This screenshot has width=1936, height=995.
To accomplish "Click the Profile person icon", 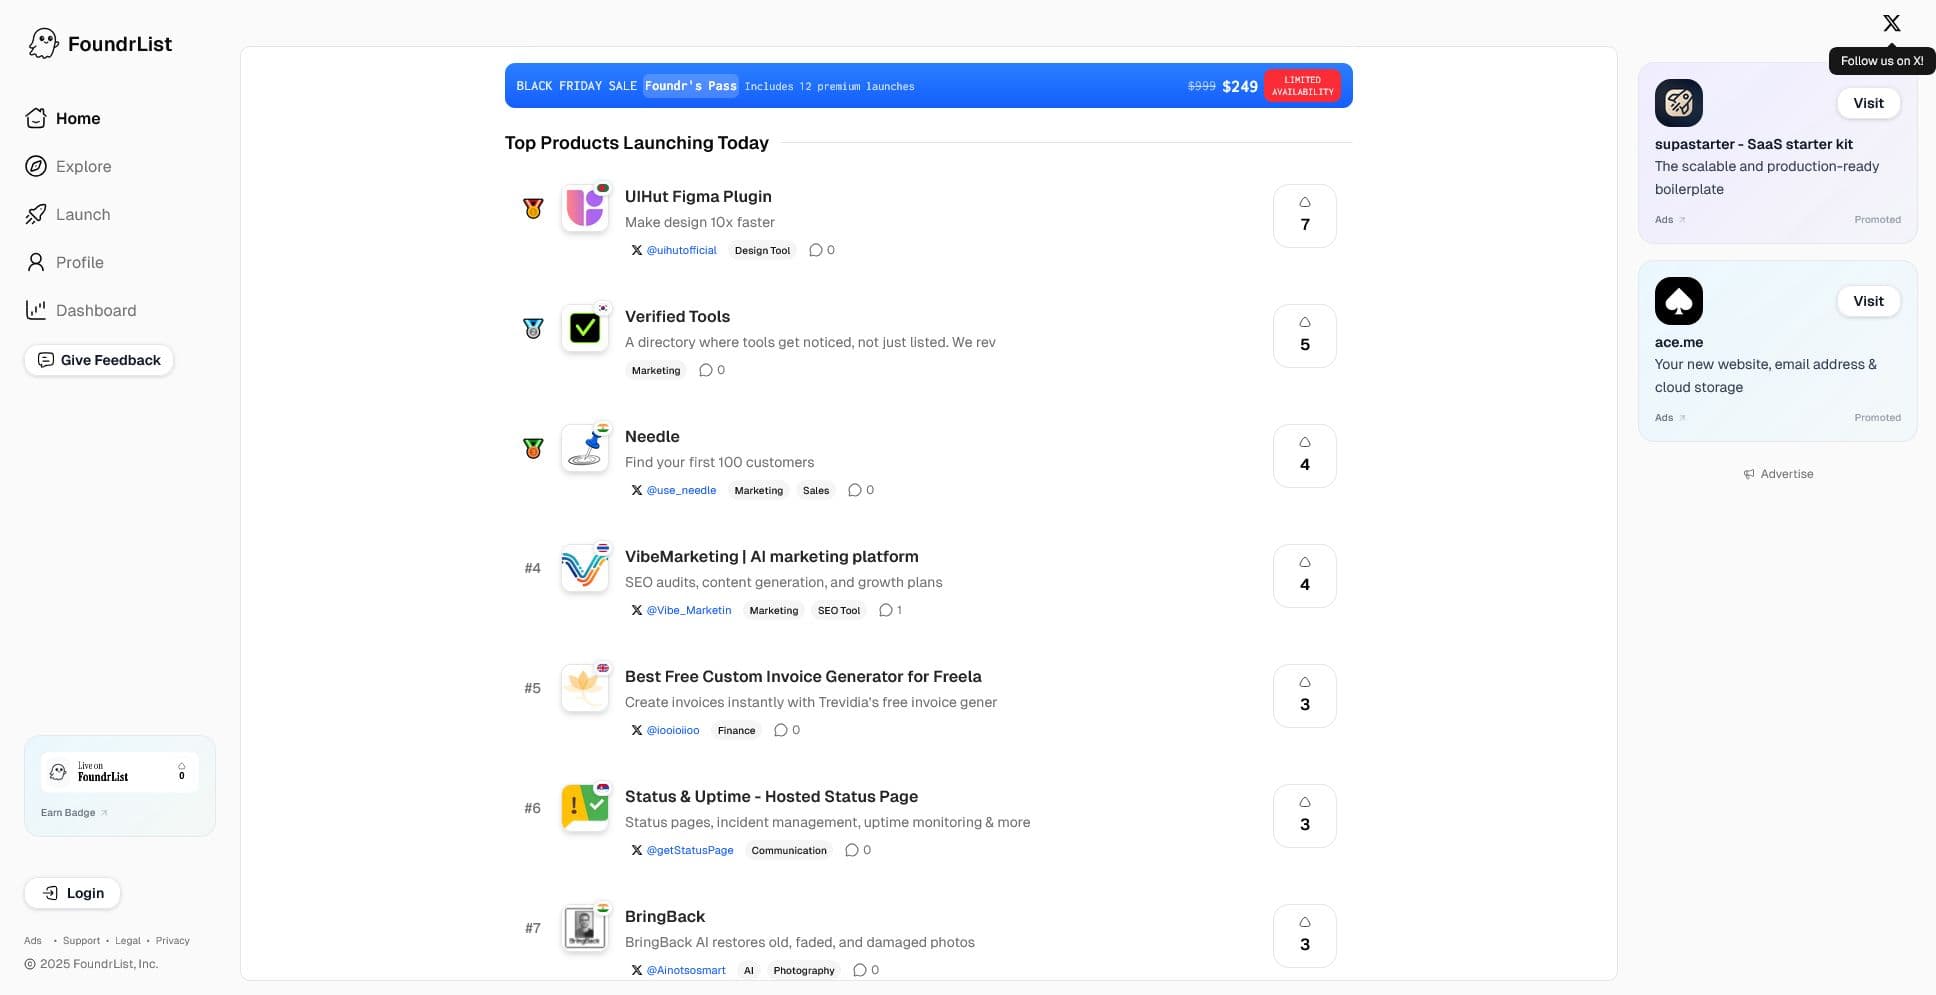I will point(36,262).
